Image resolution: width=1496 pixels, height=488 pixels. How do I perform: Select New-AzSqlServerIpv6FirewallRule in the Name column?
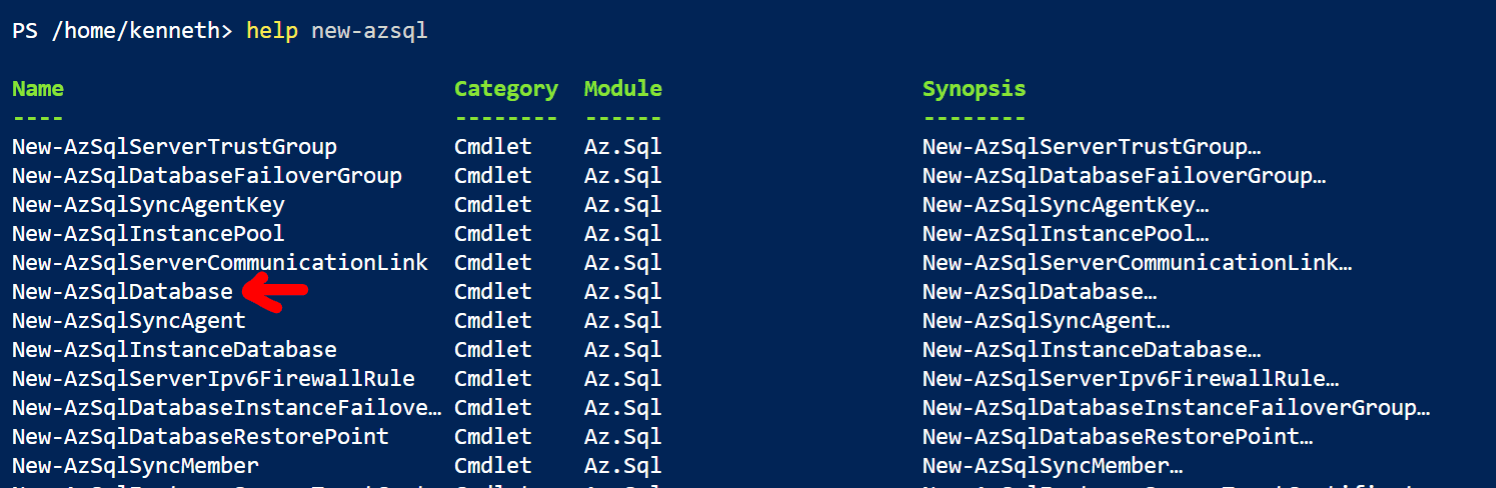tap(213, 379)
